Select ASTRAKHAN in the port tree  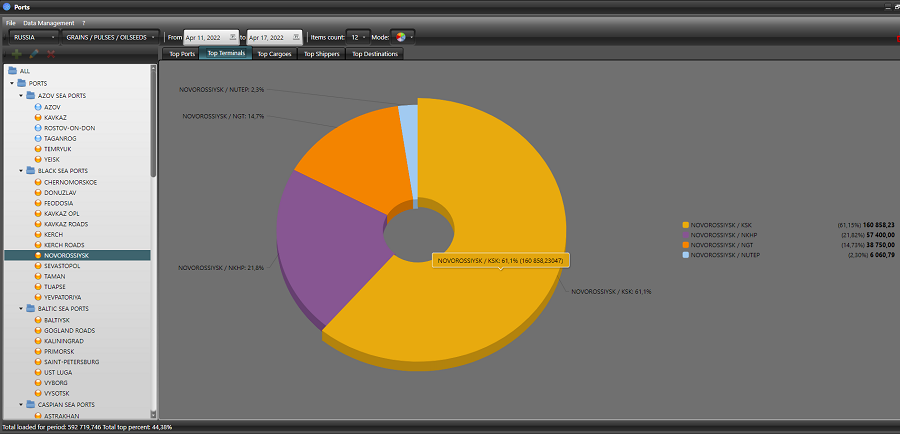pos(61,416)
